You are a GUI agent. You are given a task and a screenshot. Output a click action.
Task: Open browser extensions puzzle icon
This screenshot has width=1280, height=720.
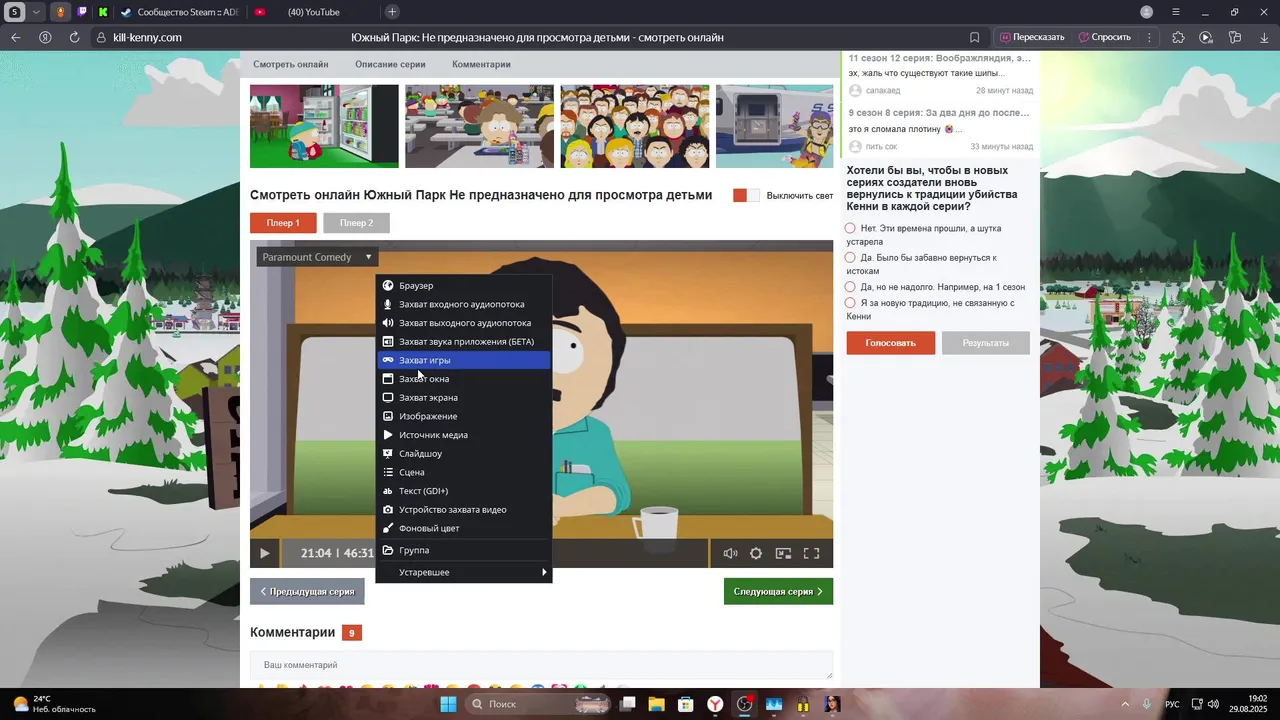[1178, 37]
